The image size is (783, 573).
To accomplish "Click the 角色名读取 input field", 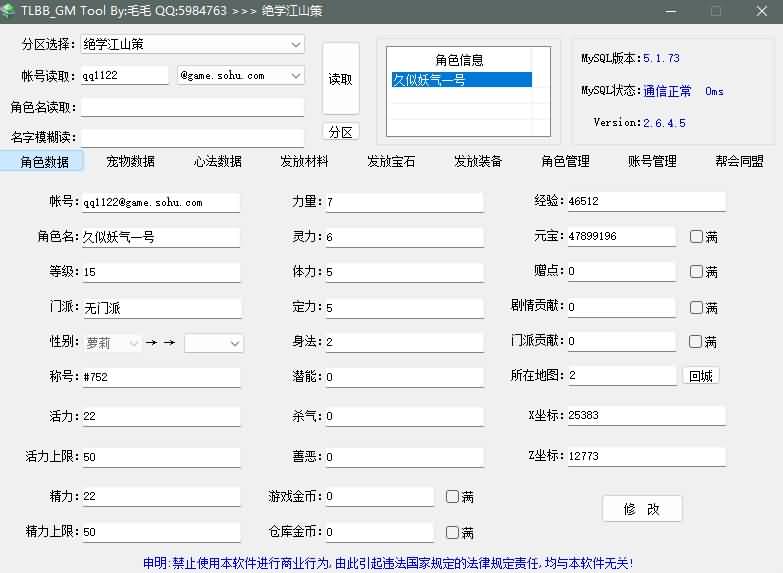I will 192,107.
